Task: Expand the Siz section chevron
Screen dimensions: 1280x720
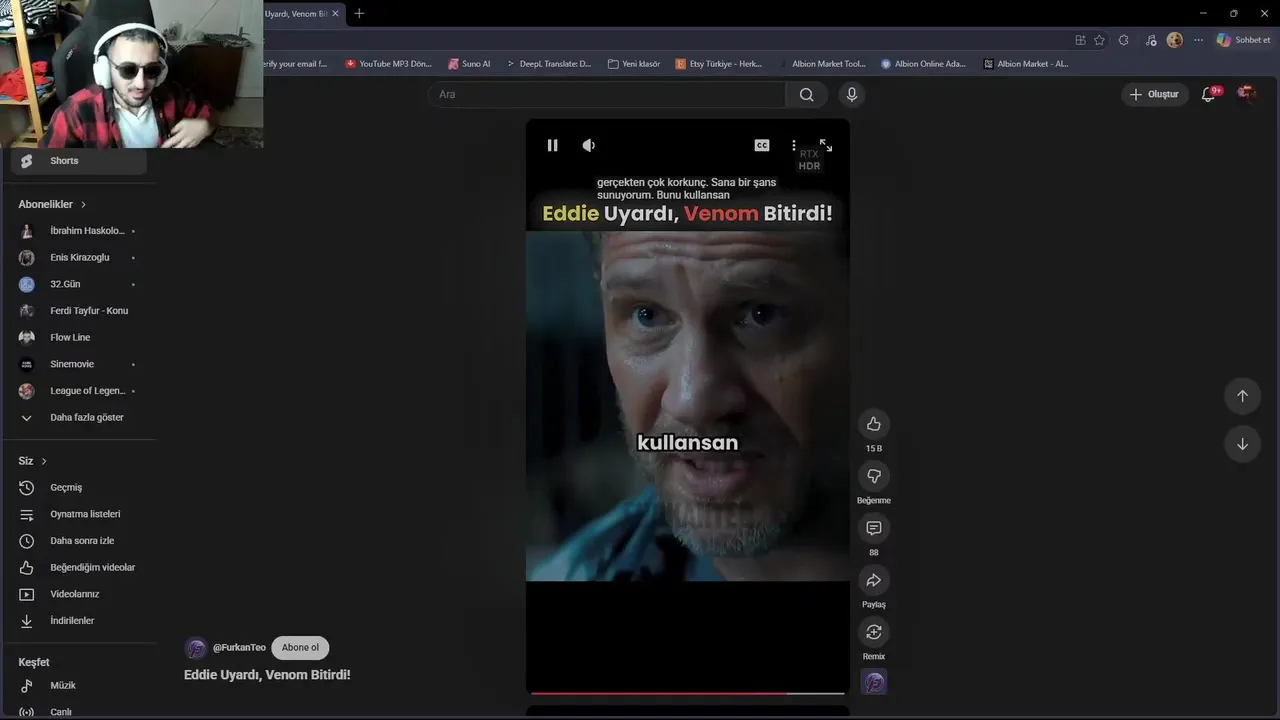Action: (x=44, y=461)
